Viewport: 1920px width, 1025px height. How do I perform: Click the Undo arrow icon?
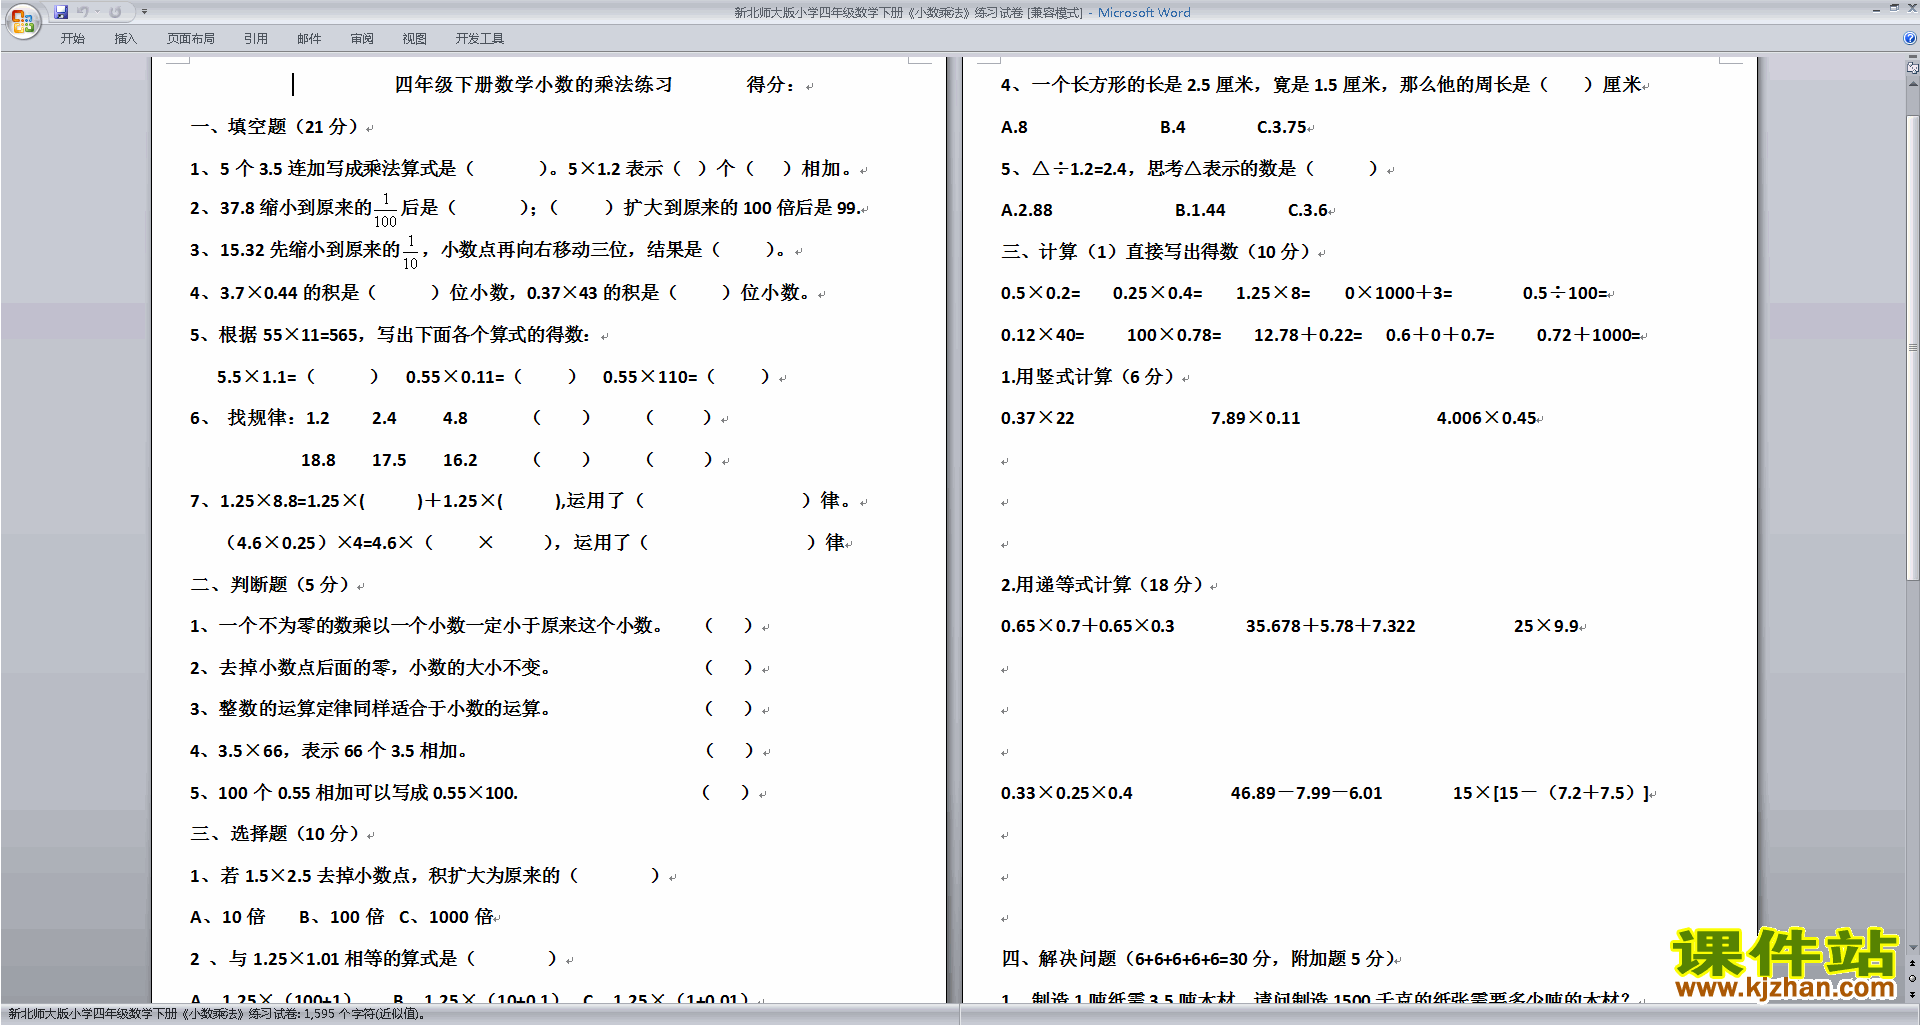click(x=83, y=12)
